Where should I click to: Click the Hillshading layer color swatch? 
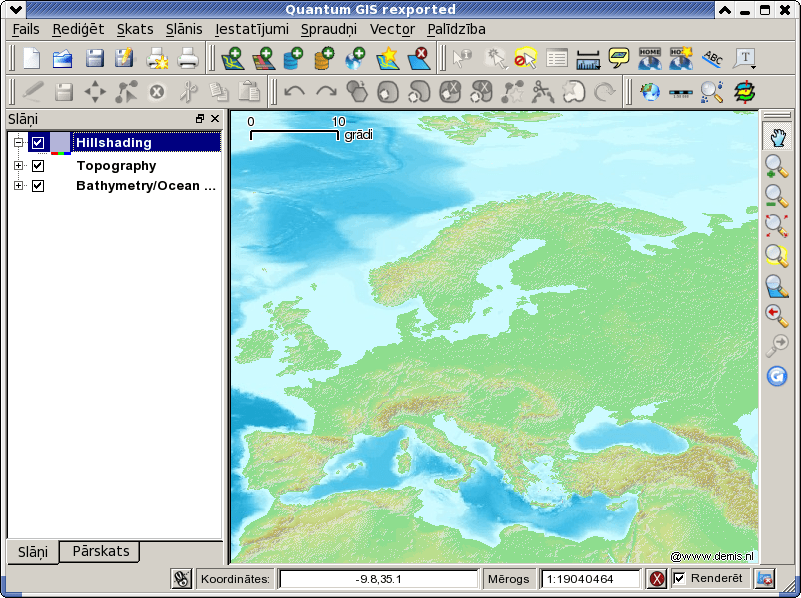(x=60, y=142)
